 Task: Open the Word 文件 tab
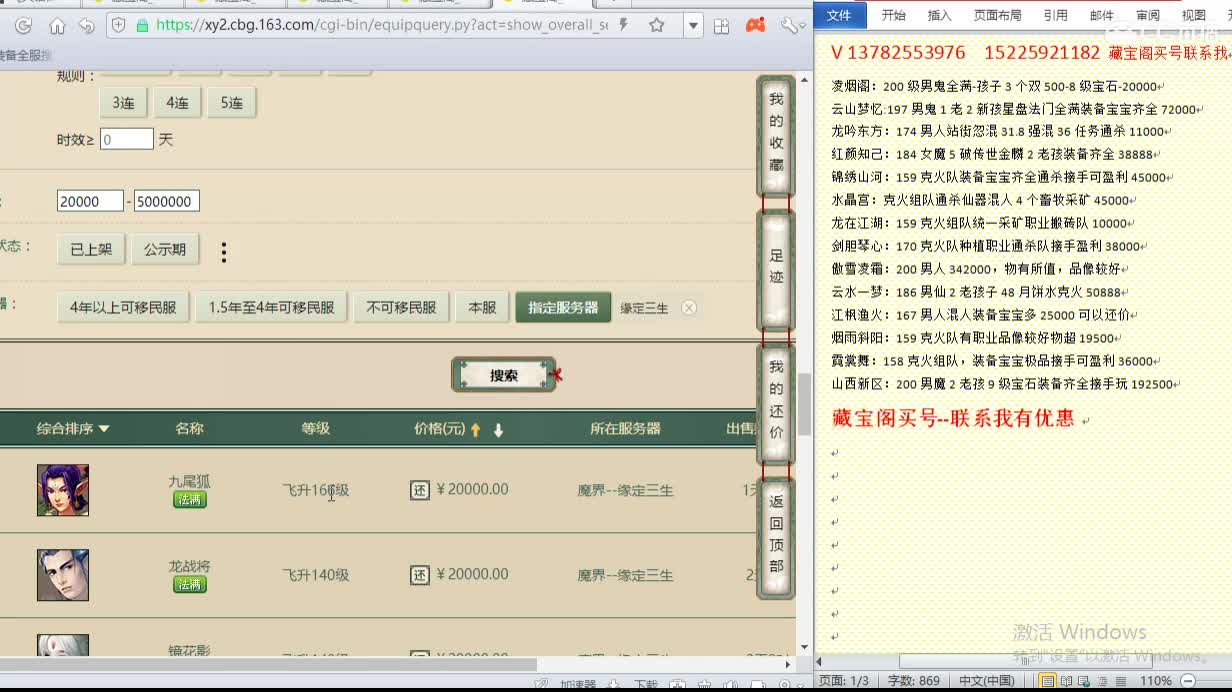coord(839,14)
